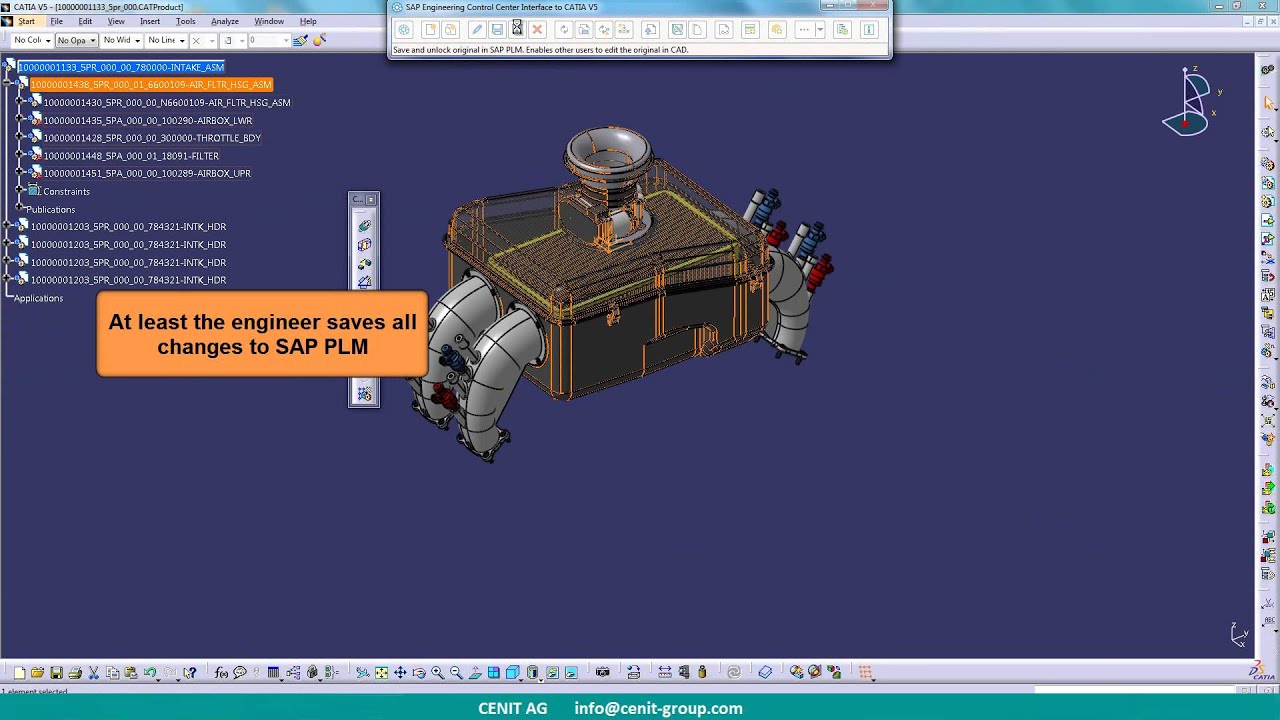
Task: Click the painter brush icon beside line type
Action: point(300,40)
